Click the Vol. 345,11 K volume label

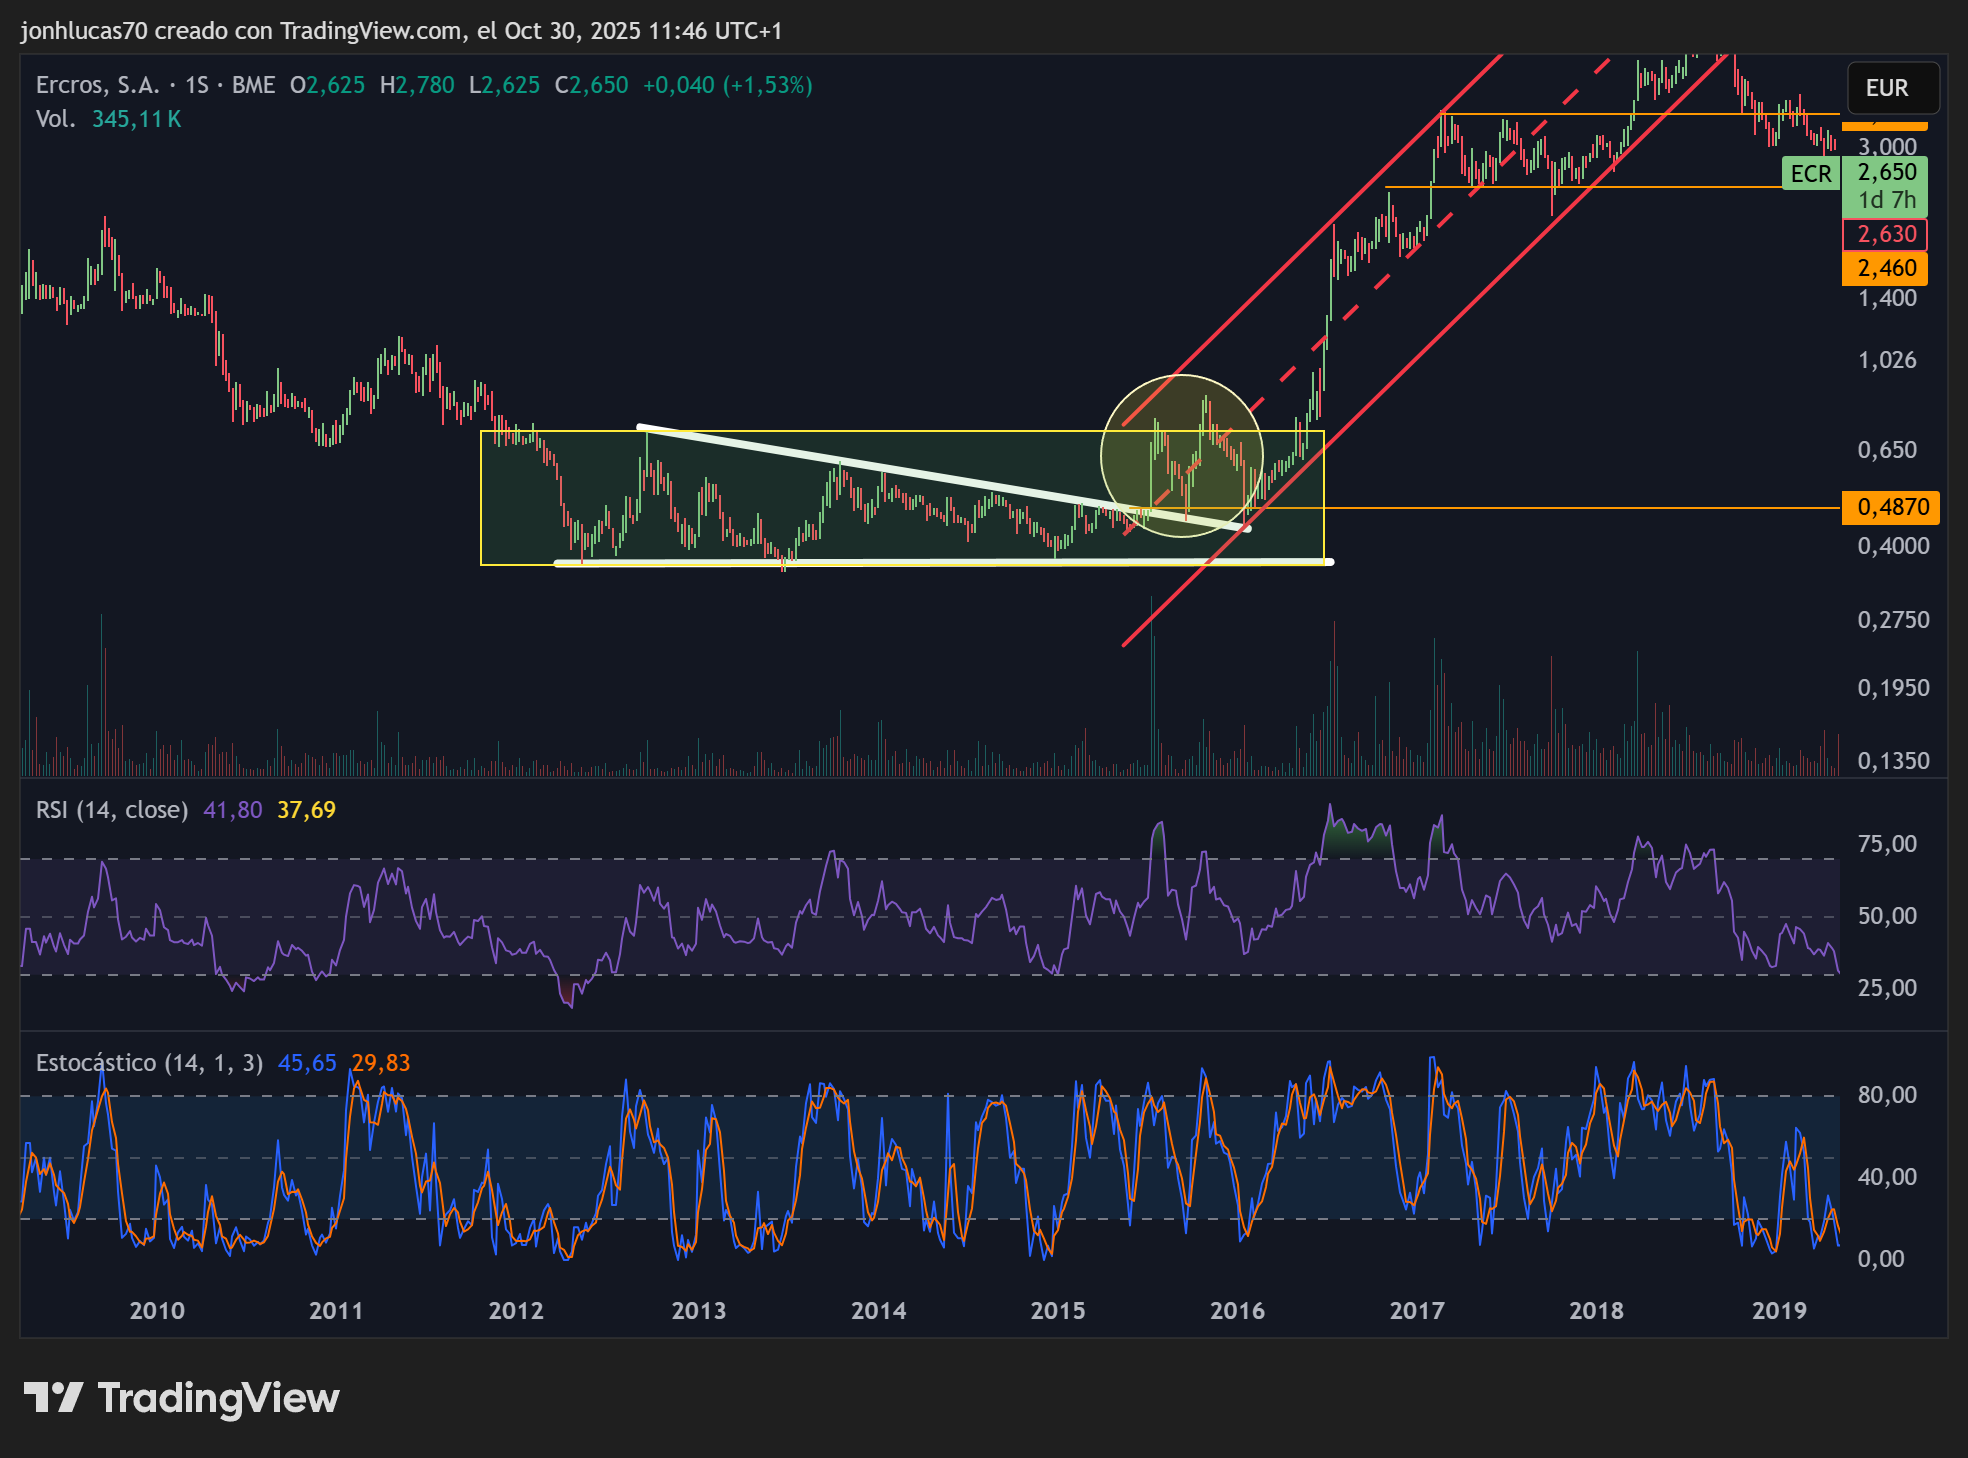[x=108, y=119]
